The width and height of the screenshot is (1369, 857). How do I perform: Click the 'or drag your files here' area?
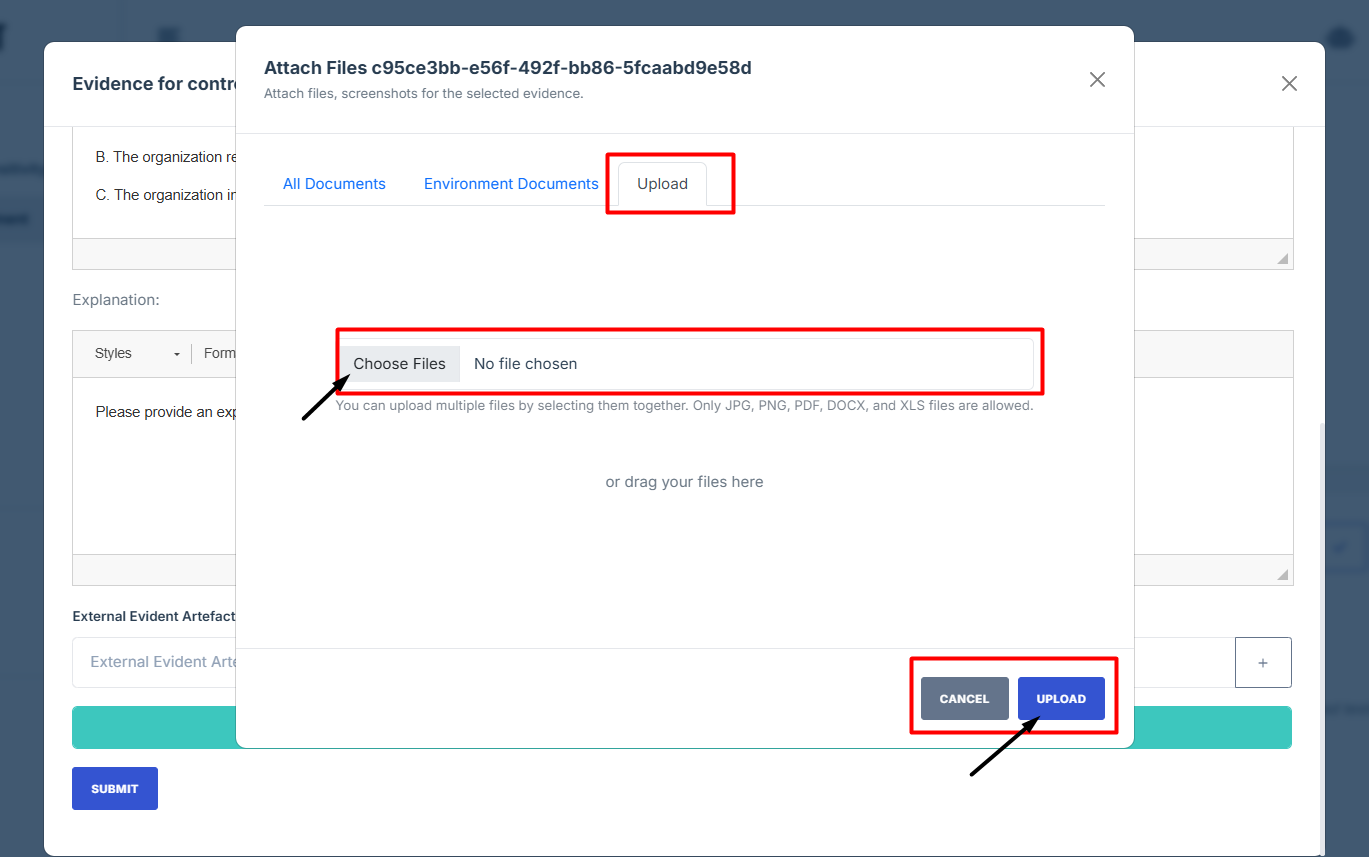point(684,482)
